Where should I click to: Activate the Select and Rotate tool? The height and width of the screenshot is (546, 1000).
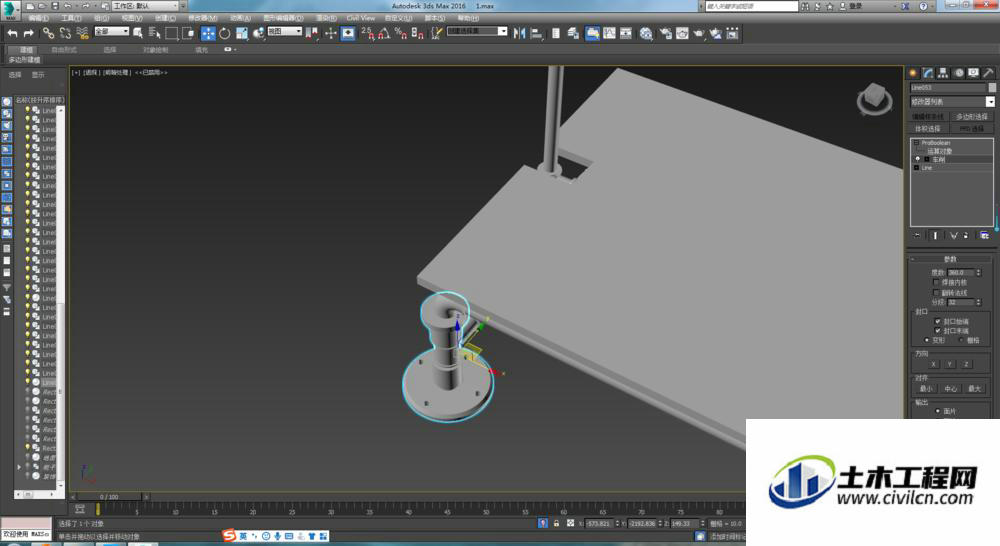pyautogui.click(x=224, y=33)
